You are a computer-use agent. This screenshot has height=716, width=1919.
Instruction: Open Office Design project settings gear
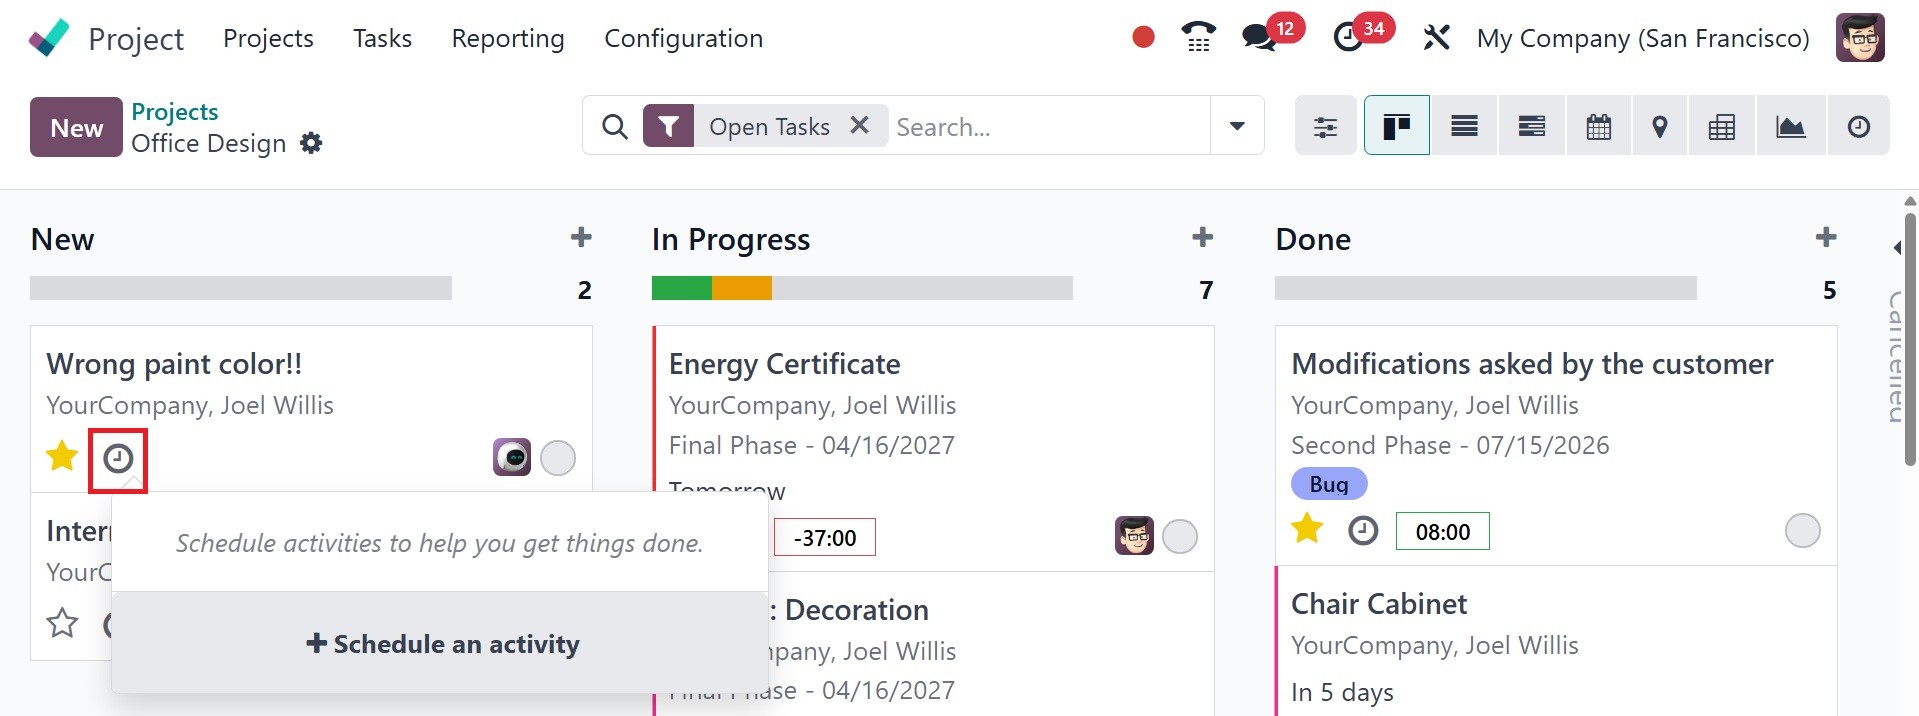312,143
